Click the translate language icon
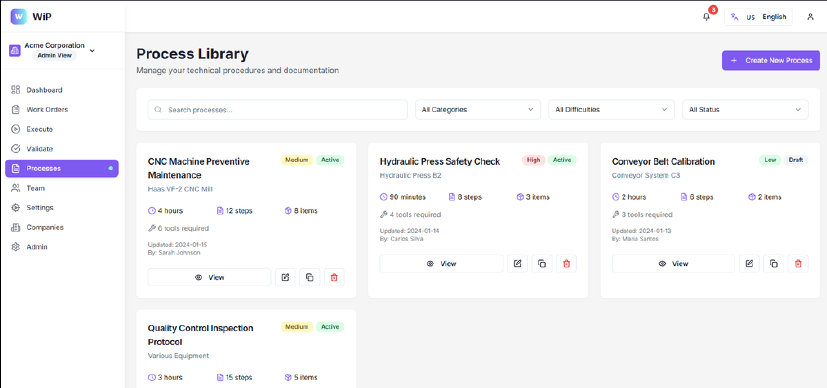827x388 pixels. (x=734, y=17)
